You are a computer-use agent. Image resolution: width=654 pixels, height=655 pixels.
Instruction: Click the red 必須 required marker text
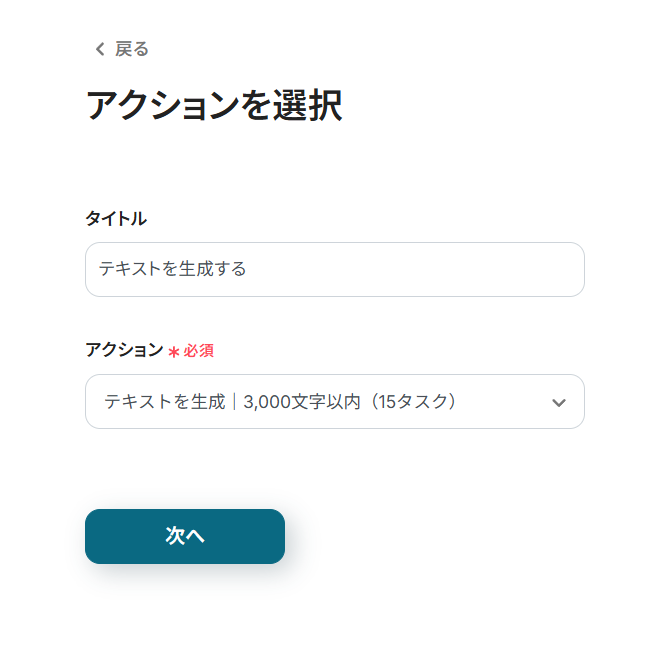pos(198,351)
